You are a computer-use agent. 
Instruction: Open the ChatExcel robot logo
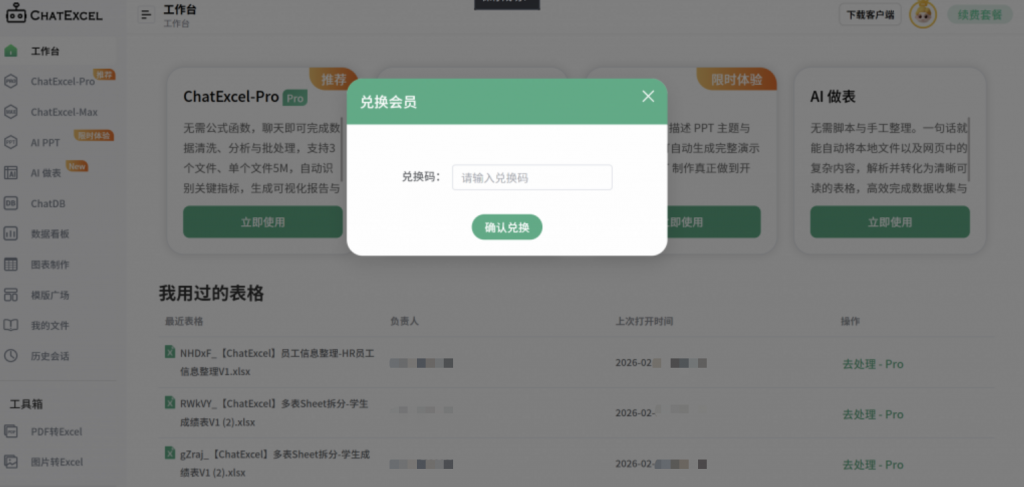coord(16,13)
